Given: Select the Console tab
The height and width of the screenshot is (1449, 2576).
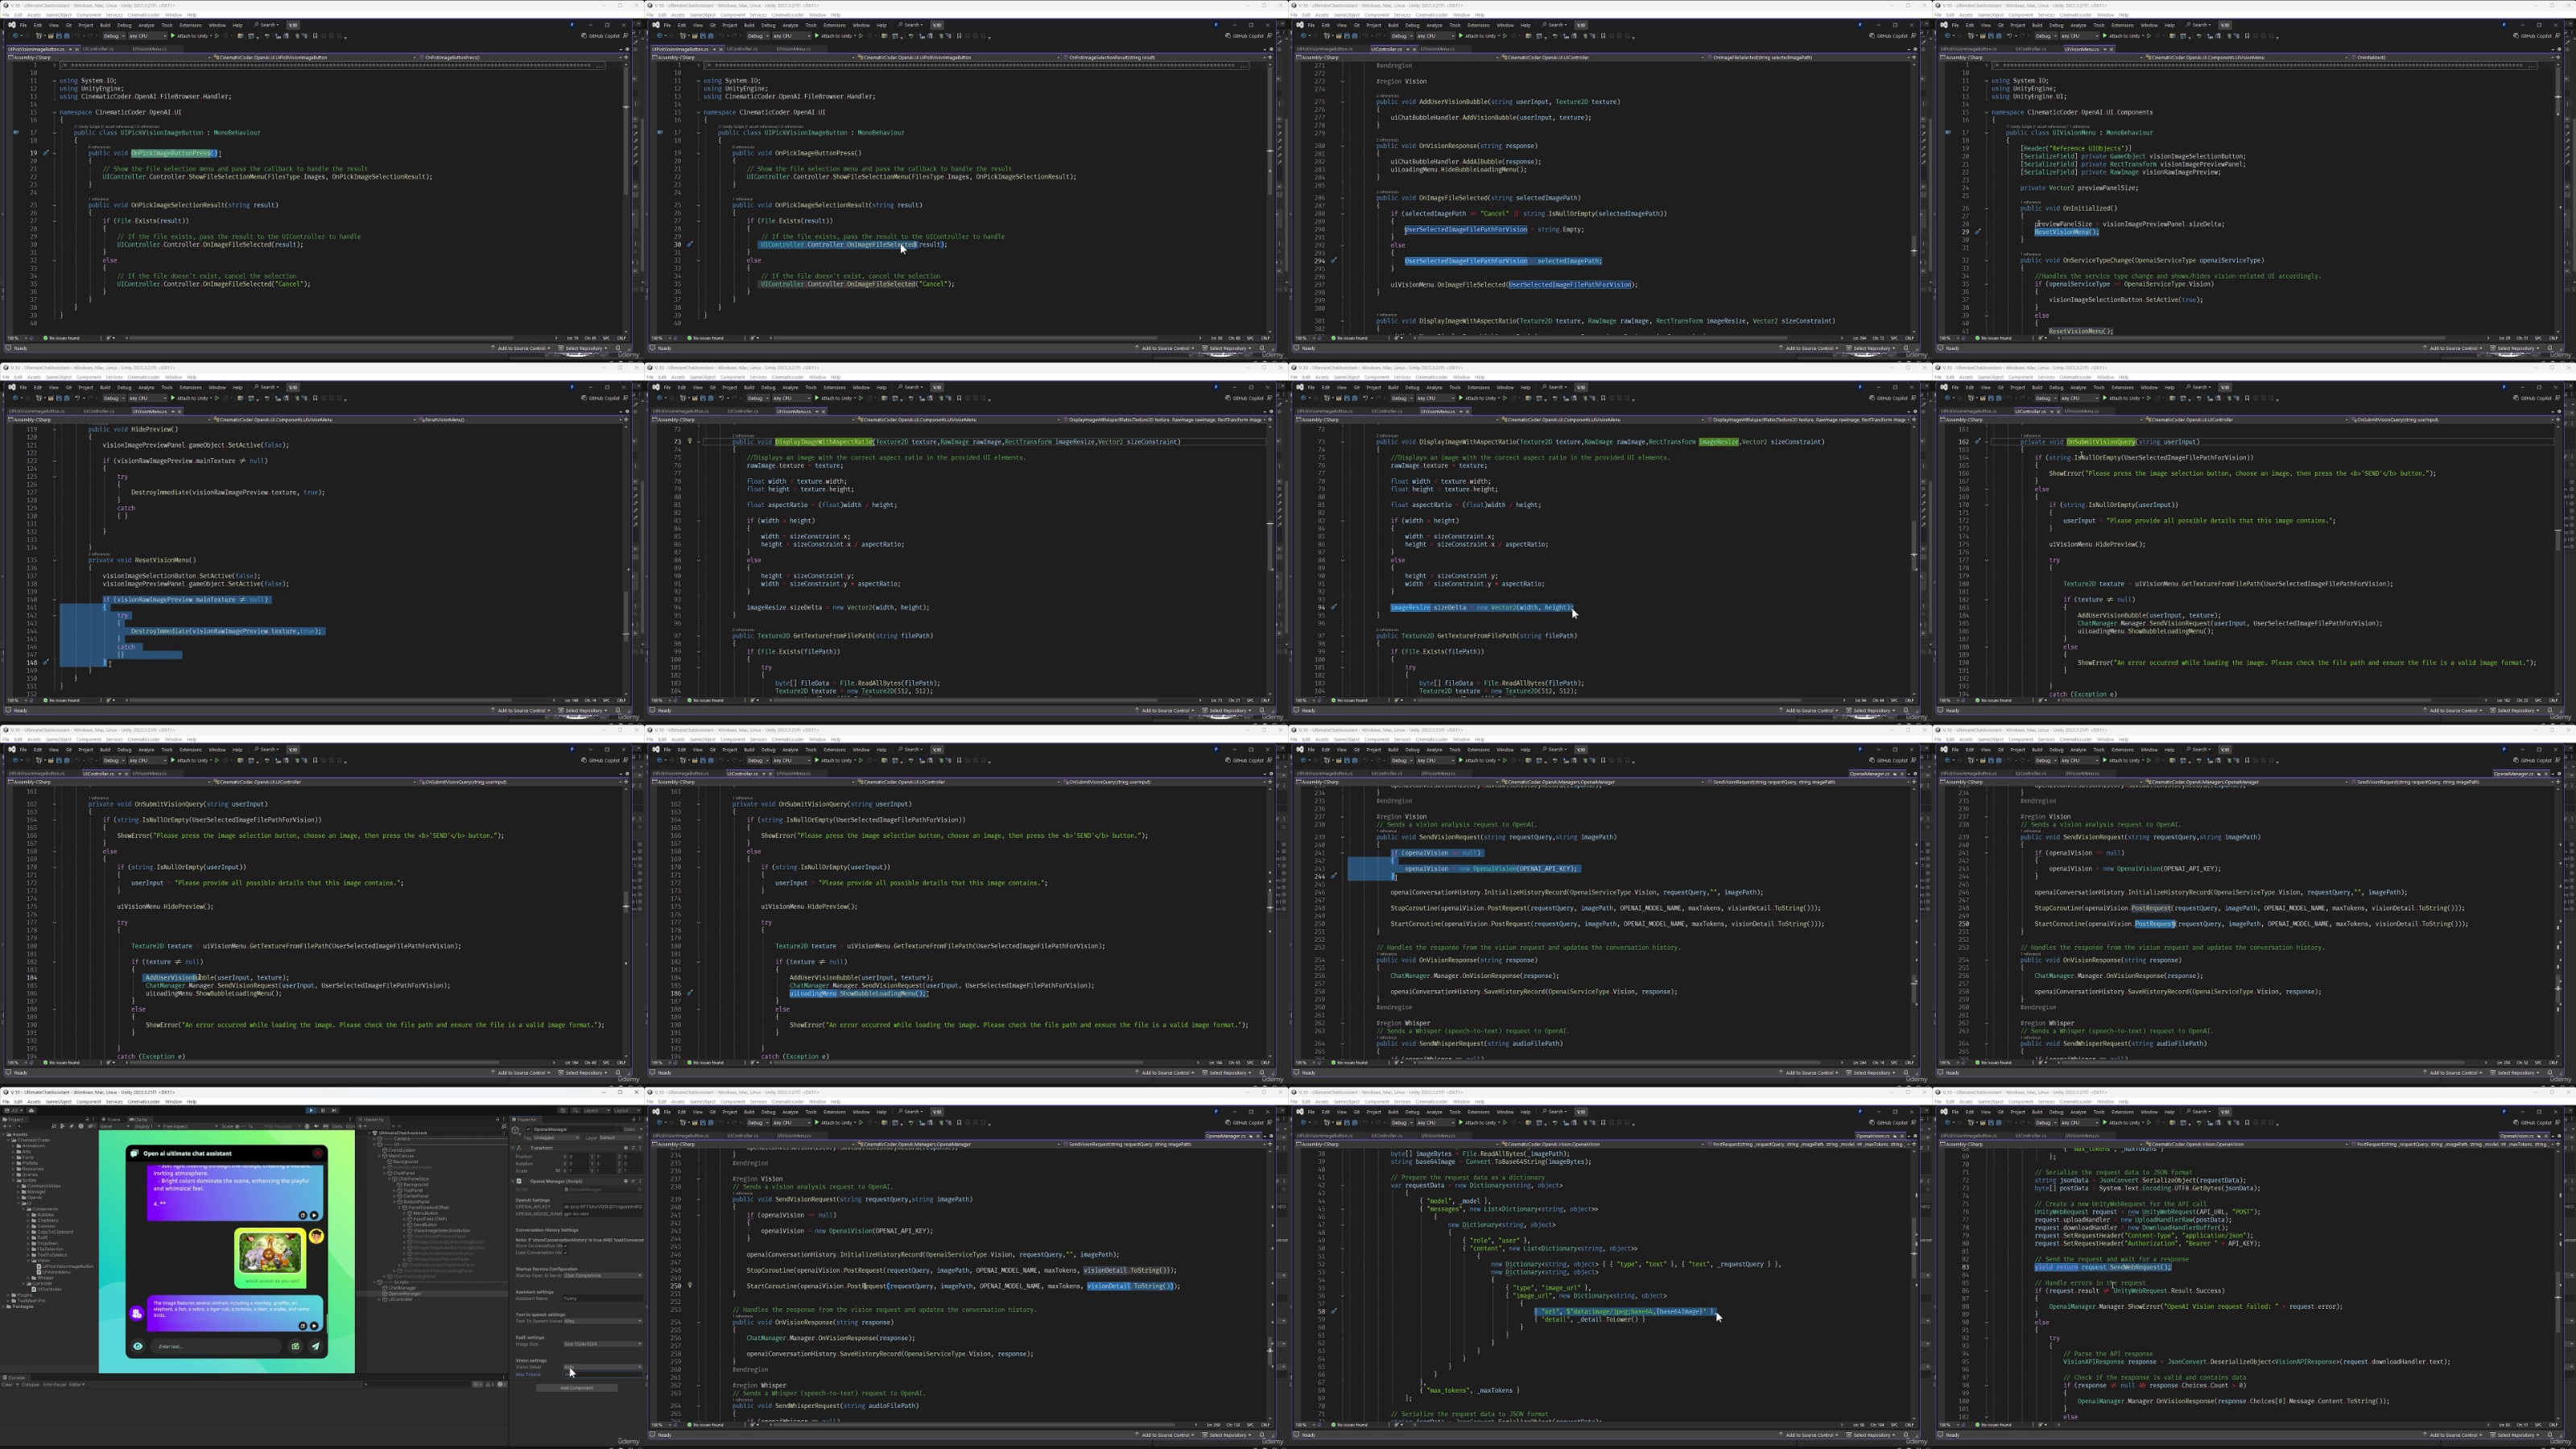Looking at the screenshot, I should (15, 1378).
